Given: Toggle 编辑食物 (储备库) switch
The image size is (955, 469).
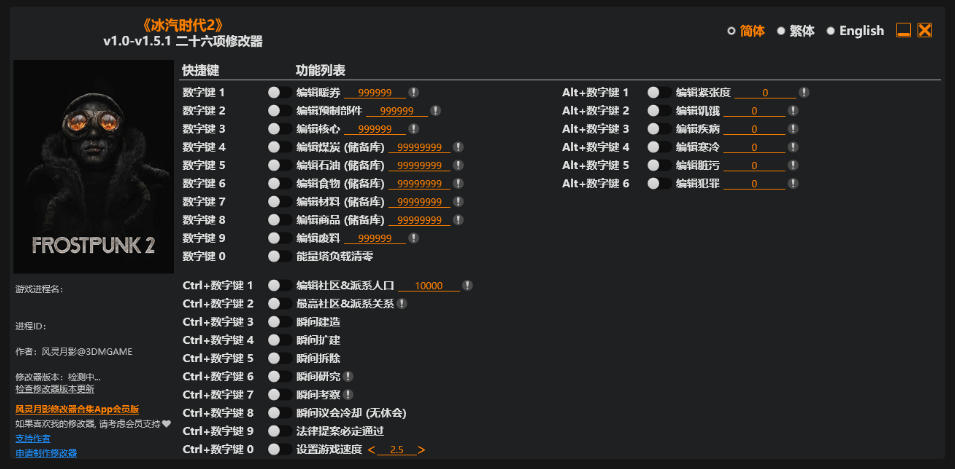Looking at the screenshot, I should tap(280, 183).
